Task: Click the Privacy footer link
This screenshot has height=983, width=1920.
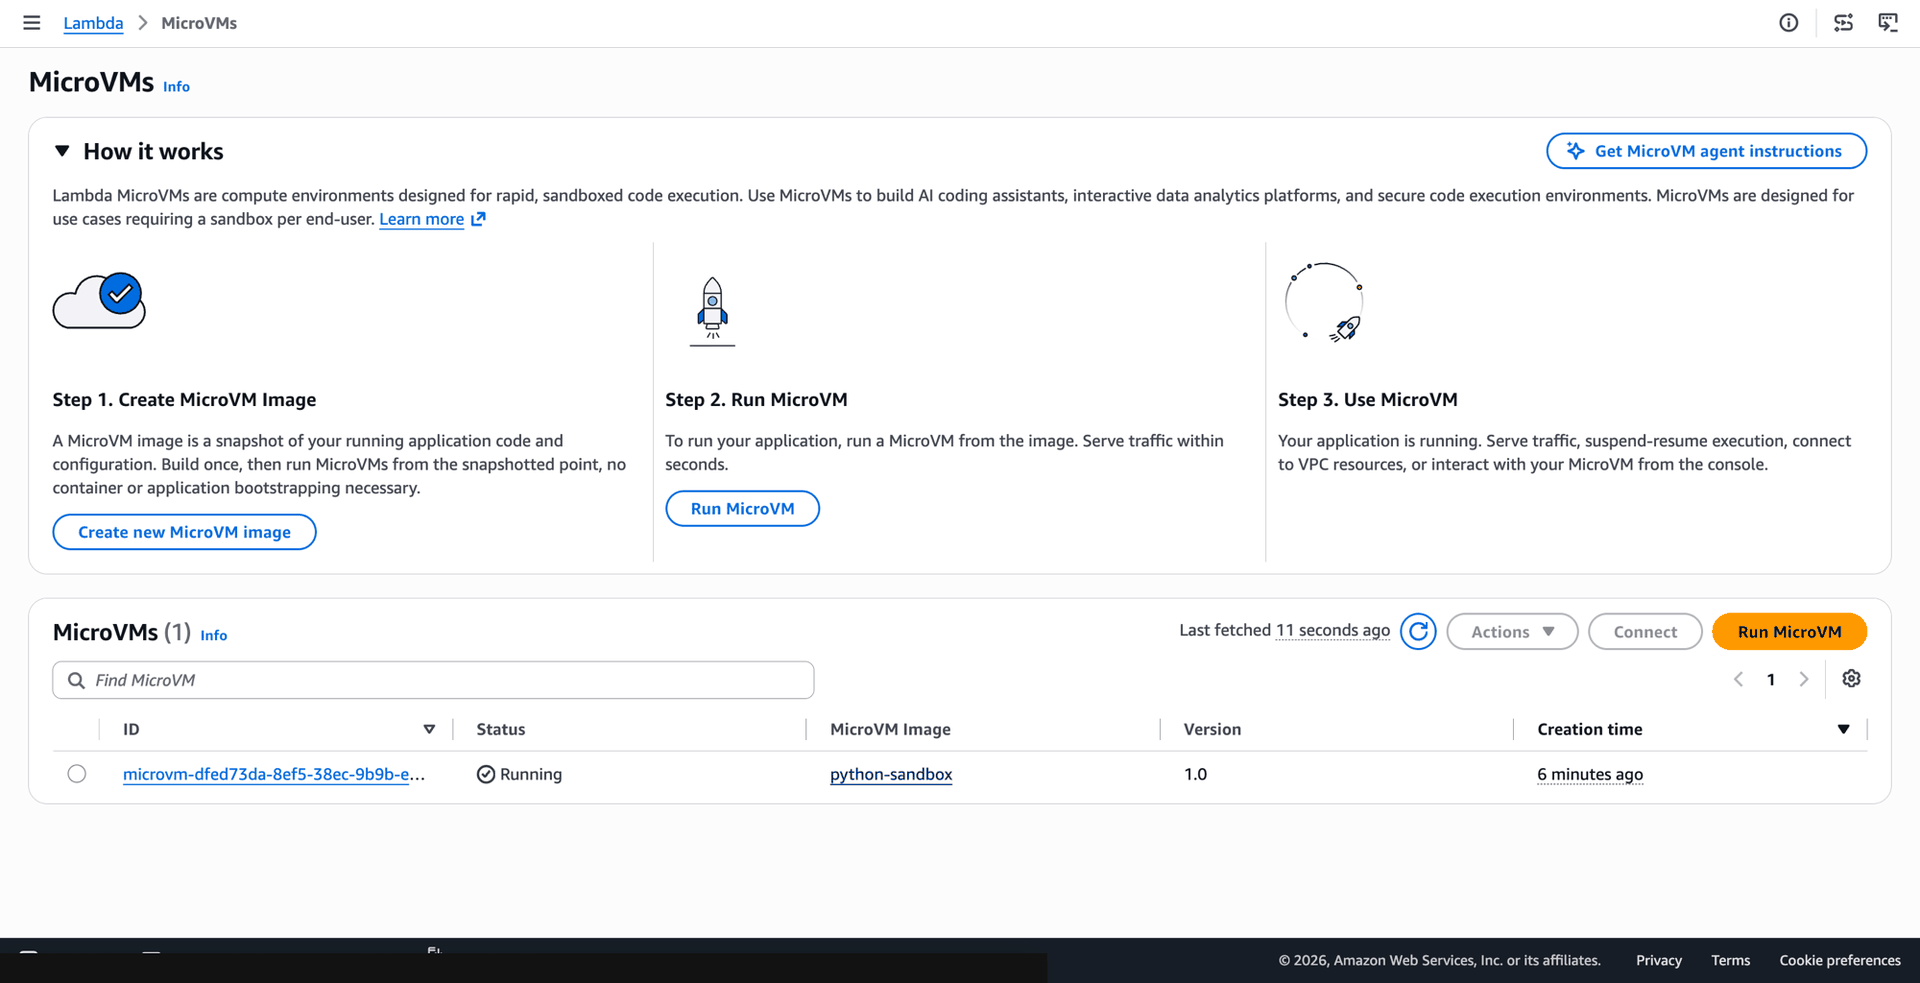Action: pos(1659,960)
